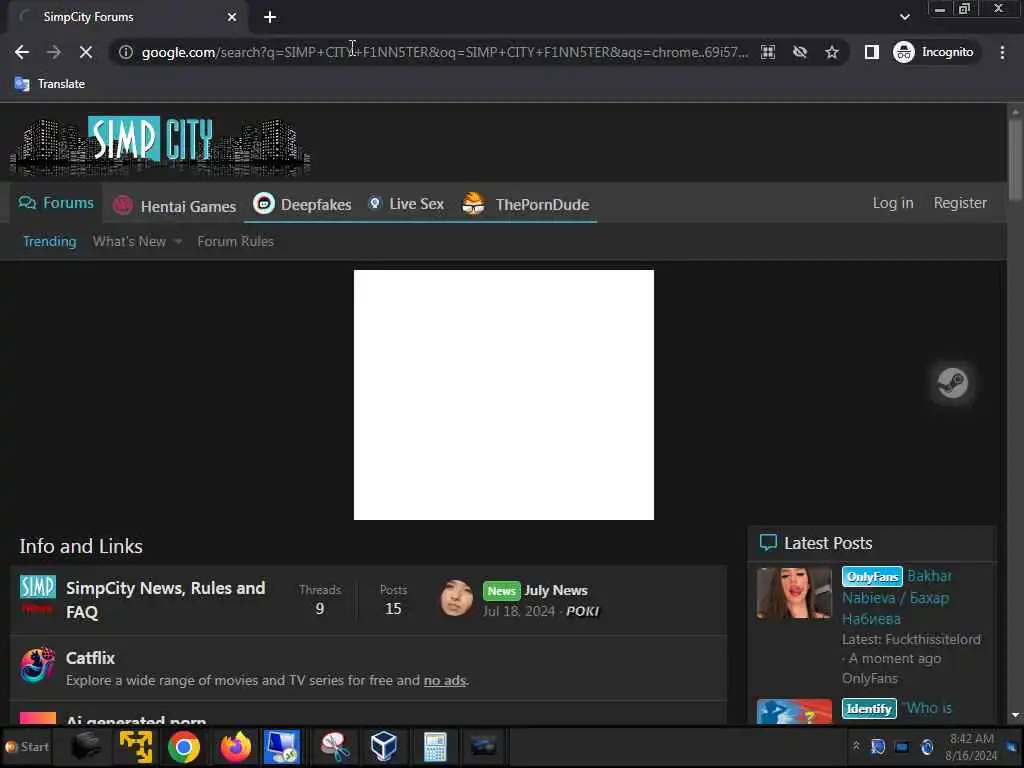This screenshot has height=768, width=1024.
Task: Go back with the browser back arrow
Action: click(22, 52)
